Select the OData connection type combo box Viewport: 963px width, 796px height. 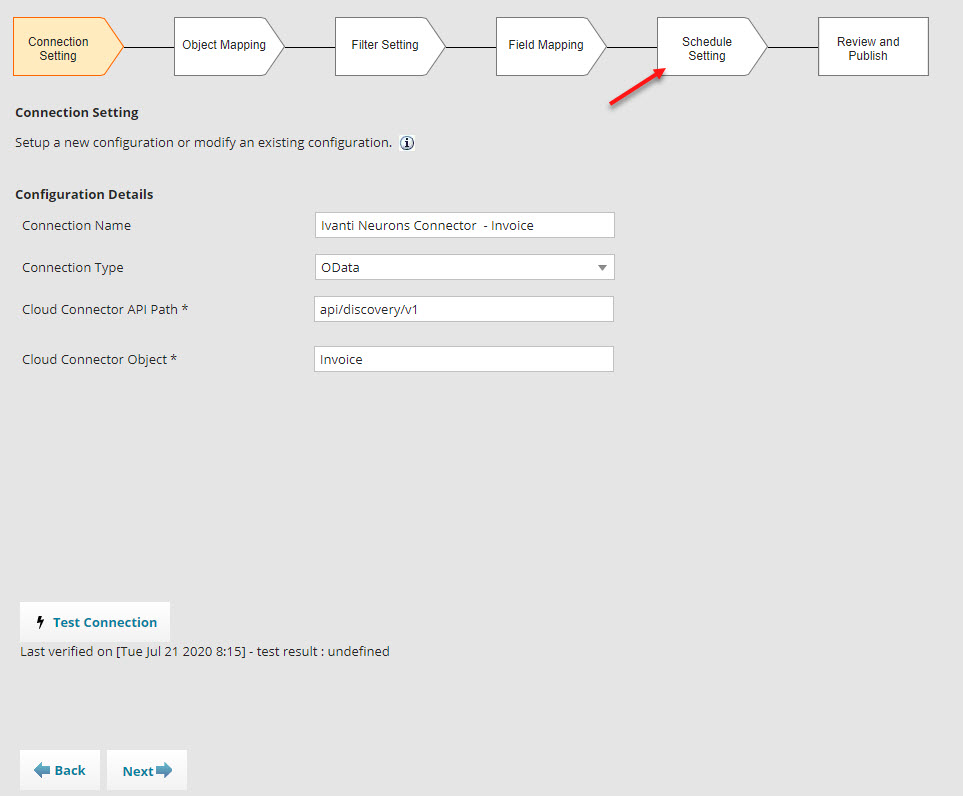pyautogui.click(x=464, y=267)
